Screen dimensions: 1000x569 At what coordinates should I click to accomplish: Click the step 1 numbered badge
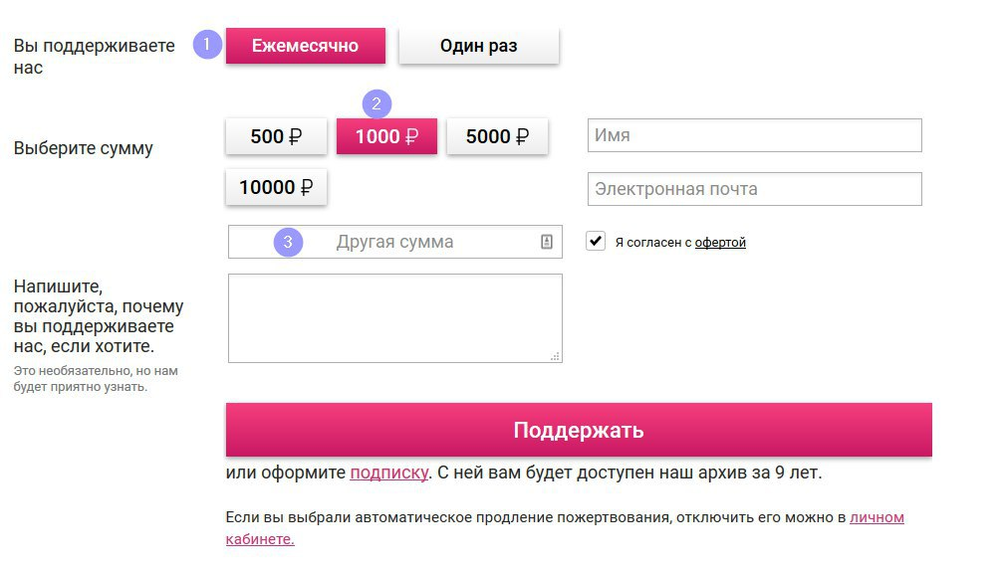pyautogui.click(x=207, y=45)
